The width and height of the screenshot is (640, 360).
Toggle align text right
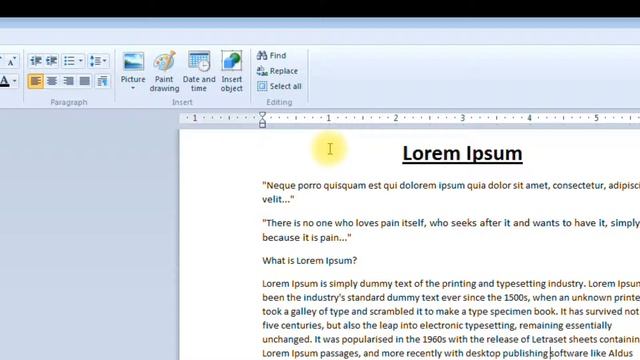pos(68,81)
